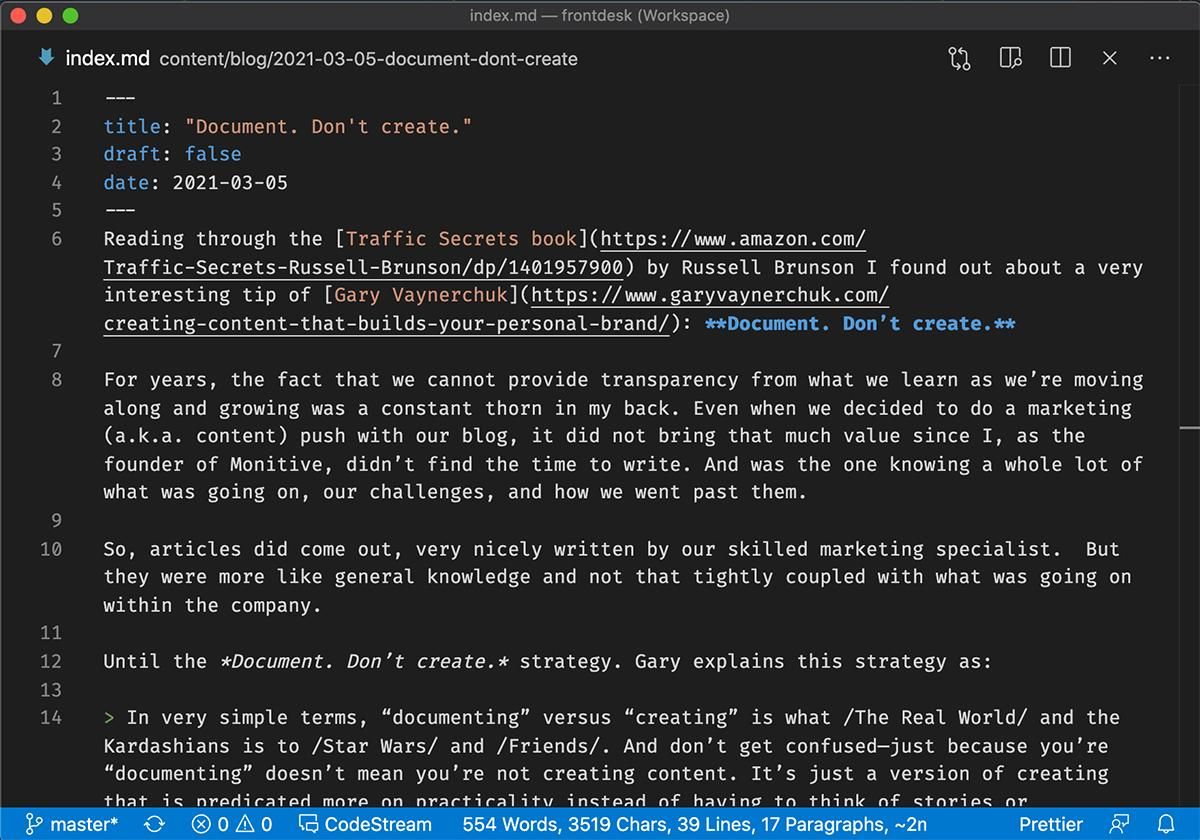Ring the notifications bell icon
This screenshot has width=1200, height=840.
[1165, 825]
